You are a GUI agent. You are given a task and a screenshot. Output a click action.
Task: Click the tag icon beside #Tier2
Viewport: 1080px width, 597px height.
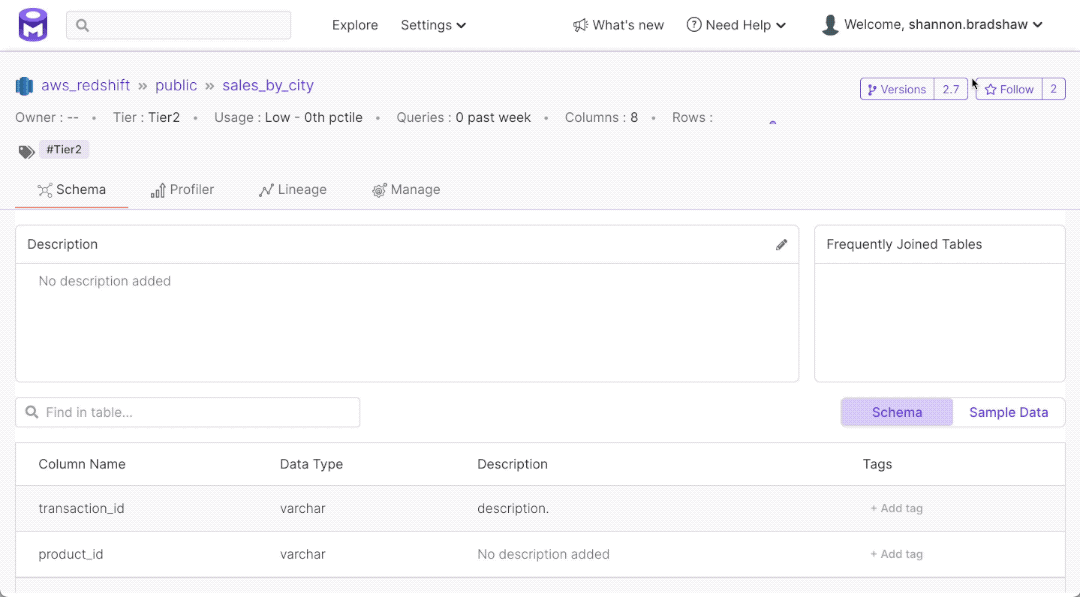coord(26,151)
